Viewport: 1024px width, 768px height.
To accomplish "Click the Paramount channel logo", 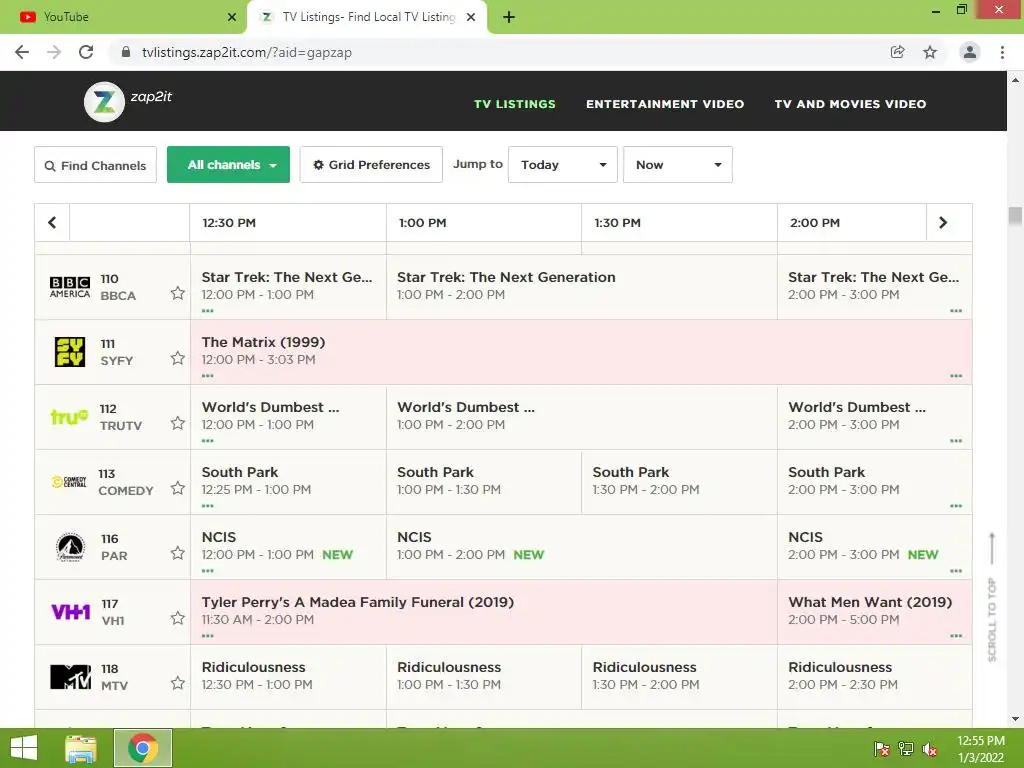I will 70,547.
